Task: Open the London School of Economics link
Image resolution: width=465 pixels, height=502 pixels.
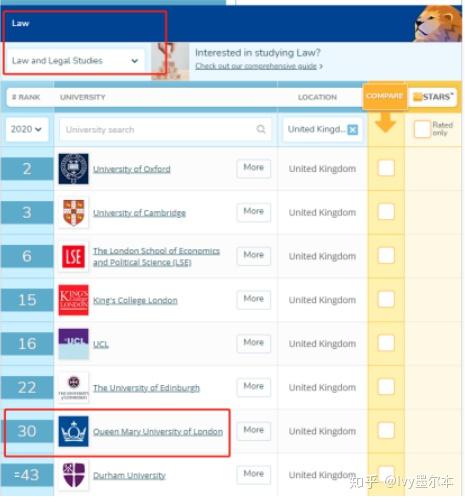Action: click(156, 257)
